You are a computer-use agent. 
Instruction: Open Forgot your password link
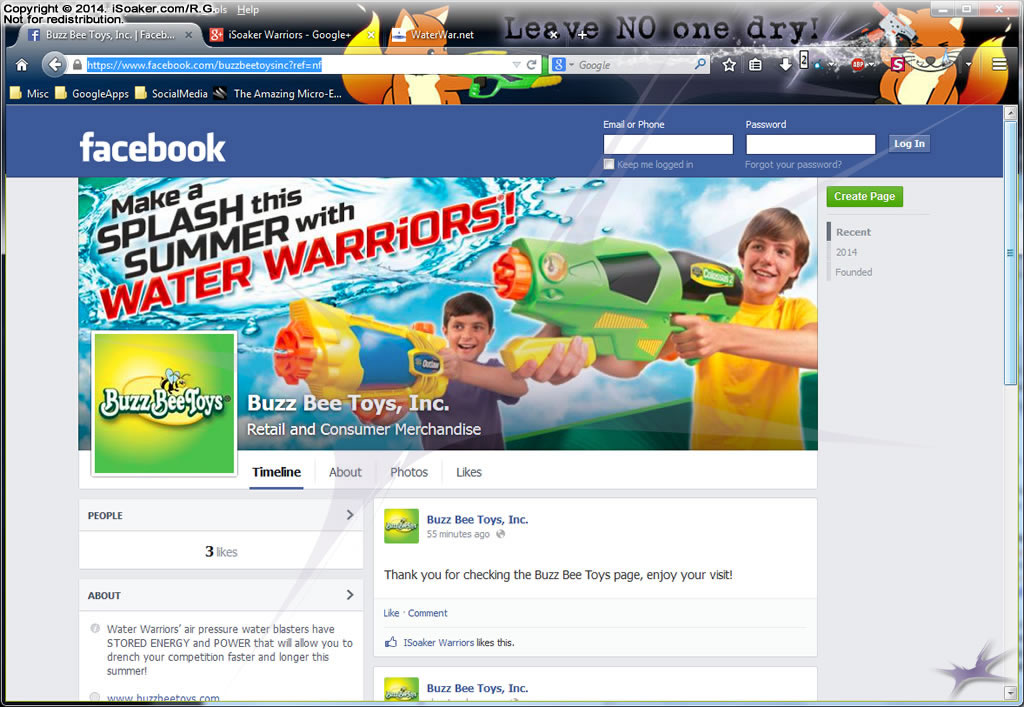[793, 165]
